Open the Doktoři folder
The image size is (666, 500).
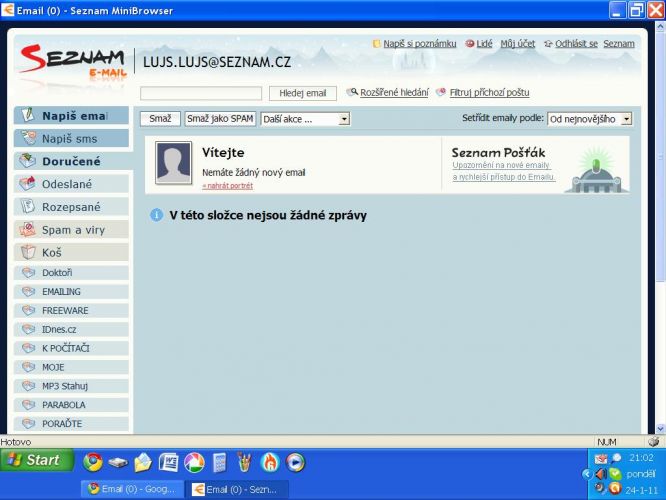tap(71, 273)
